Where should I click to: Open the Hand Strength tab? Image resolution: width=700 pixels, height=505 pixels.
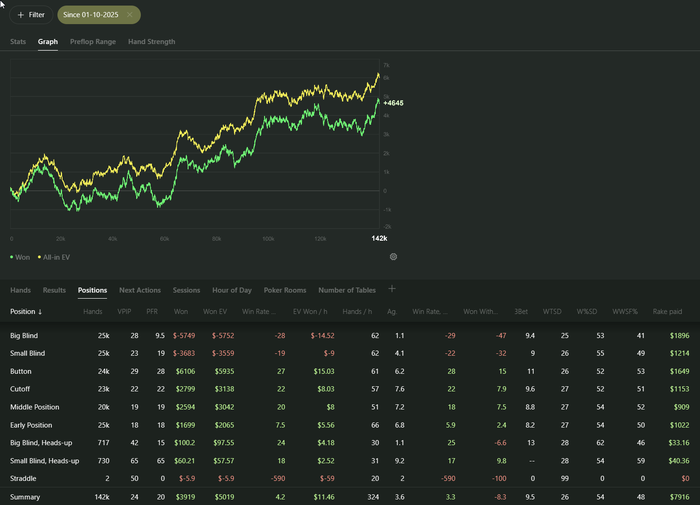[151, 42]
